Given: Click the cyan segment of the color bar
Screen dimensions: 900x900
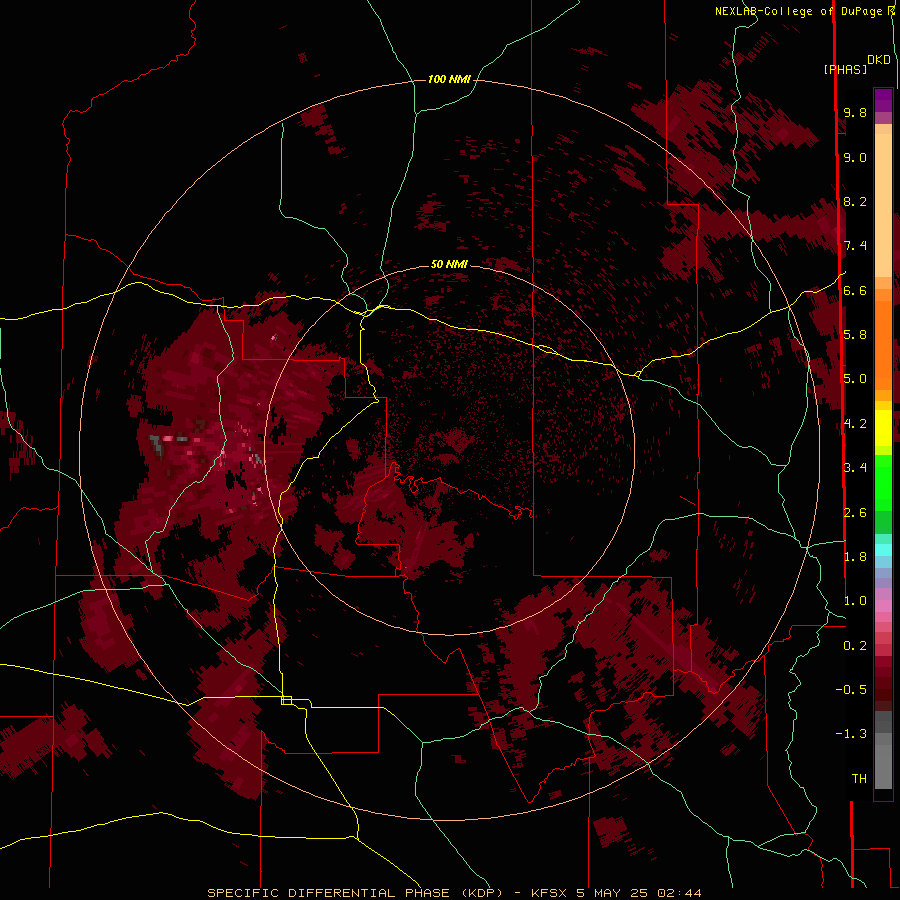Looking at the screenshot, I should (x=883, y=550).
